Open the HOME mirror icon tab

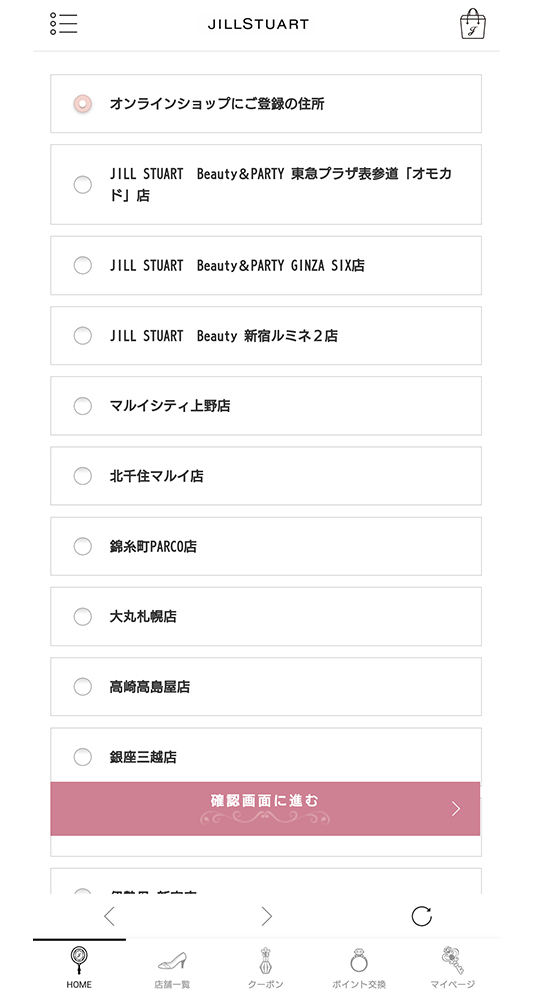pyautogui.click(x=79, y=967)
